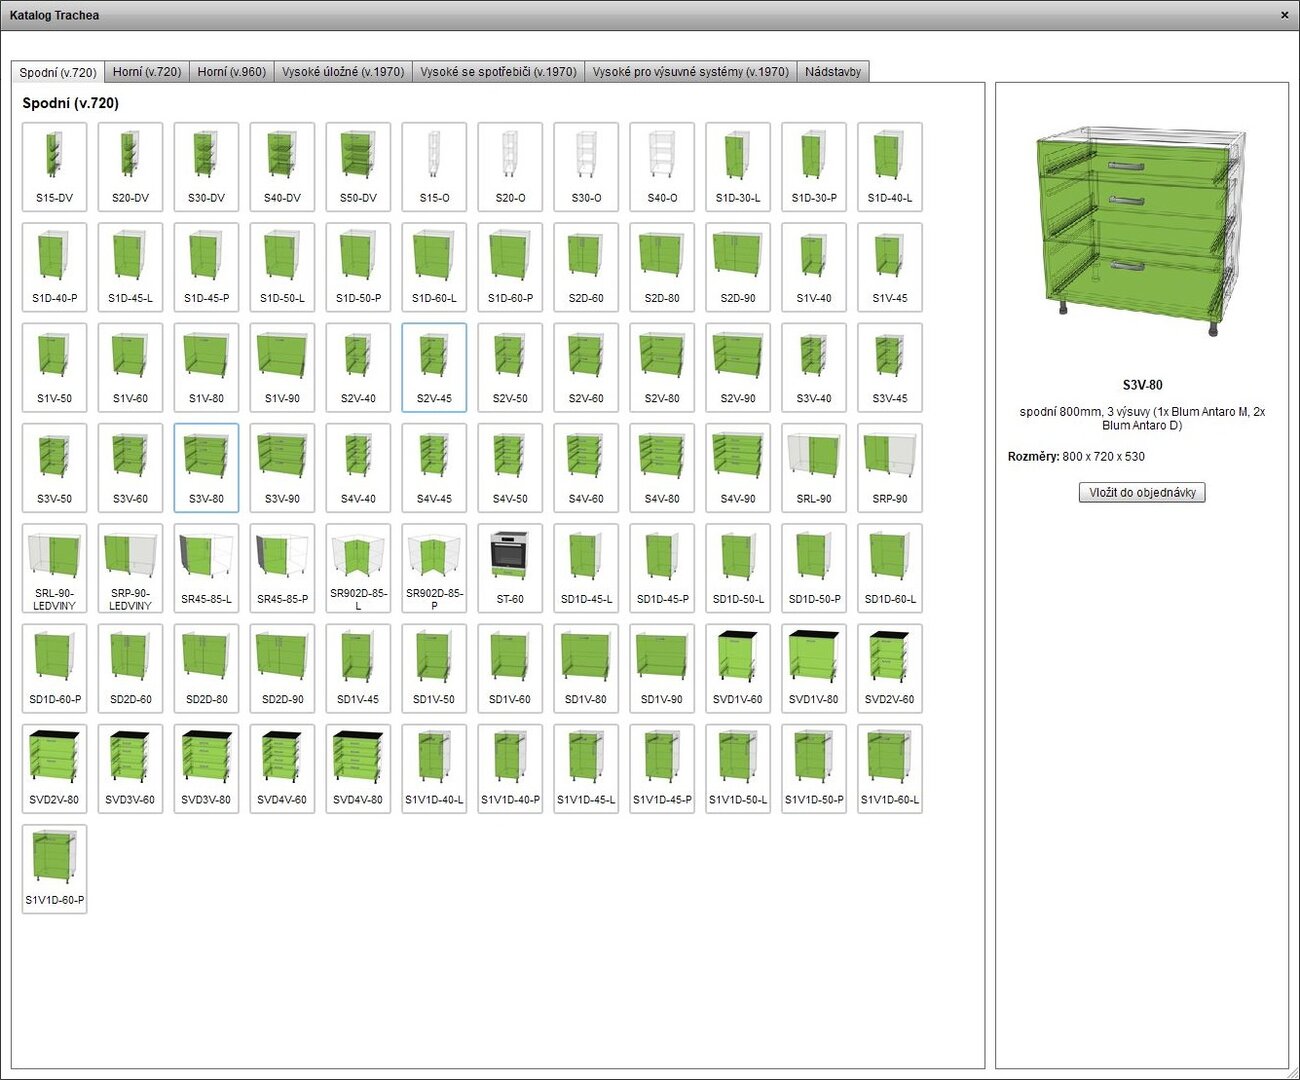The height and width of the screenshot is (1080, 1300).
Task: Close the Katalog Trachea dialog
Action: coord(1284,15)
